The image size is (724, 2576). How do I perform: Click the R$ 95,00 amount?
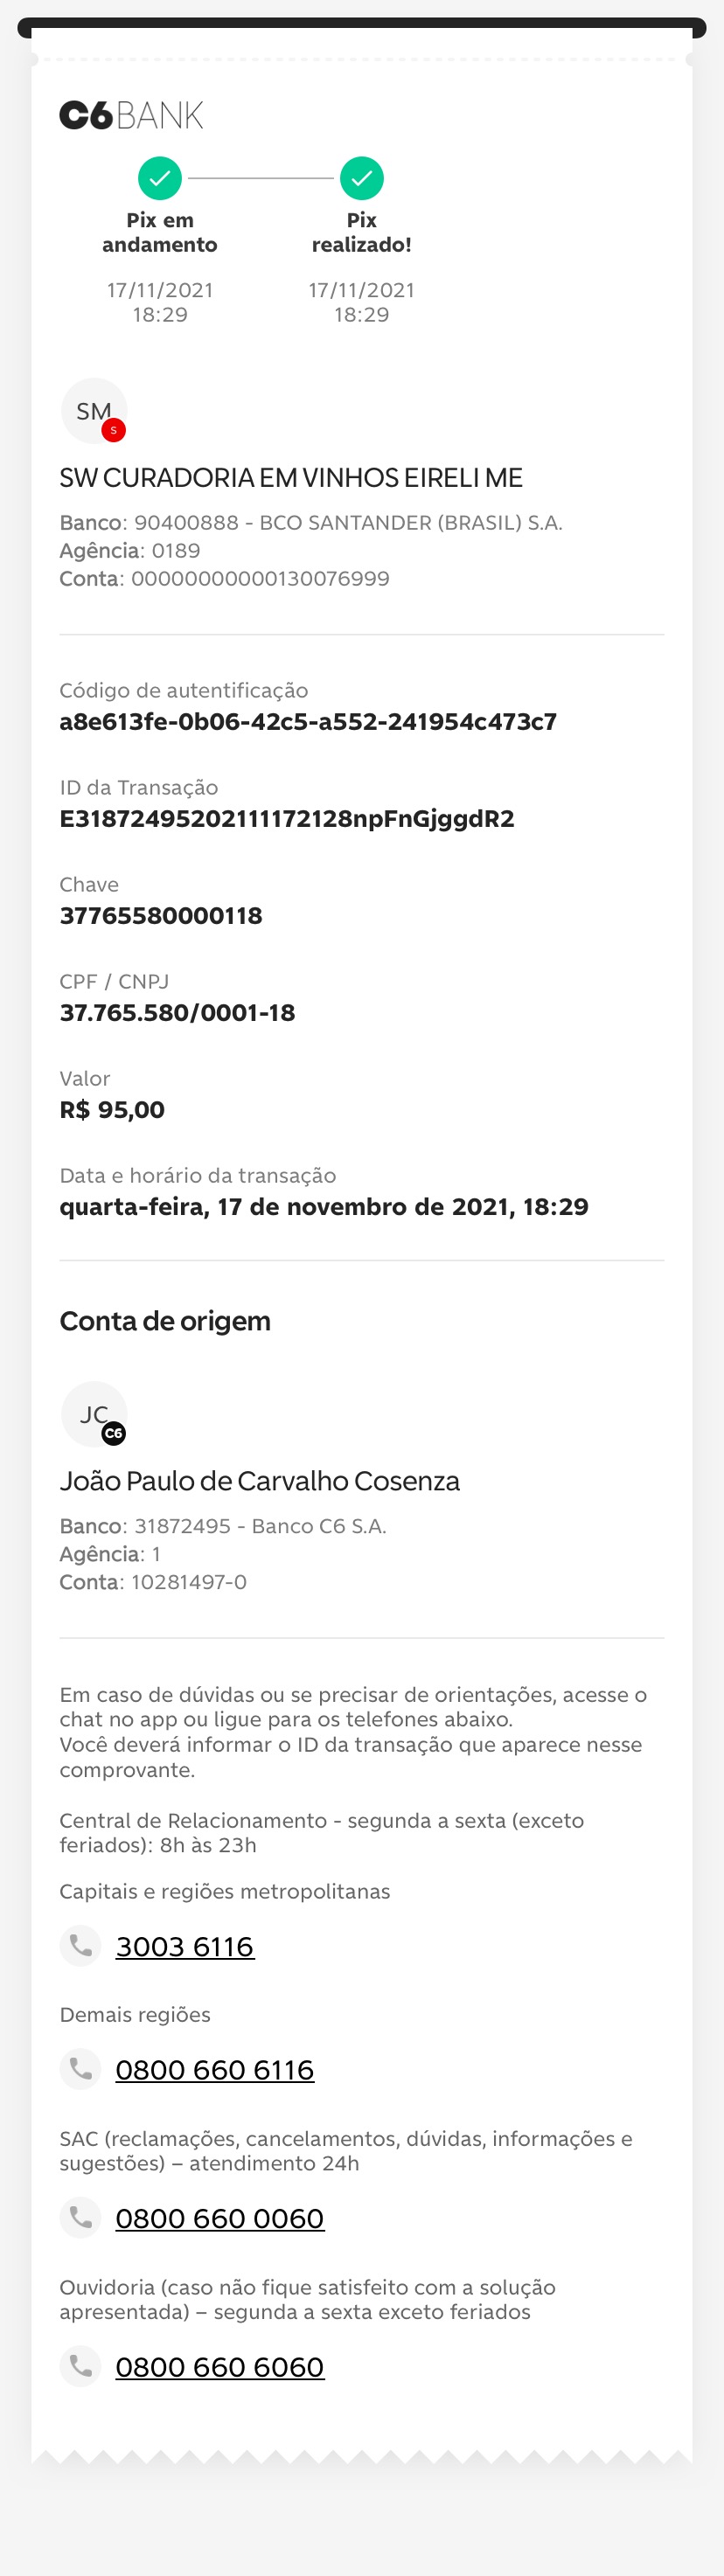(112, 1110)
